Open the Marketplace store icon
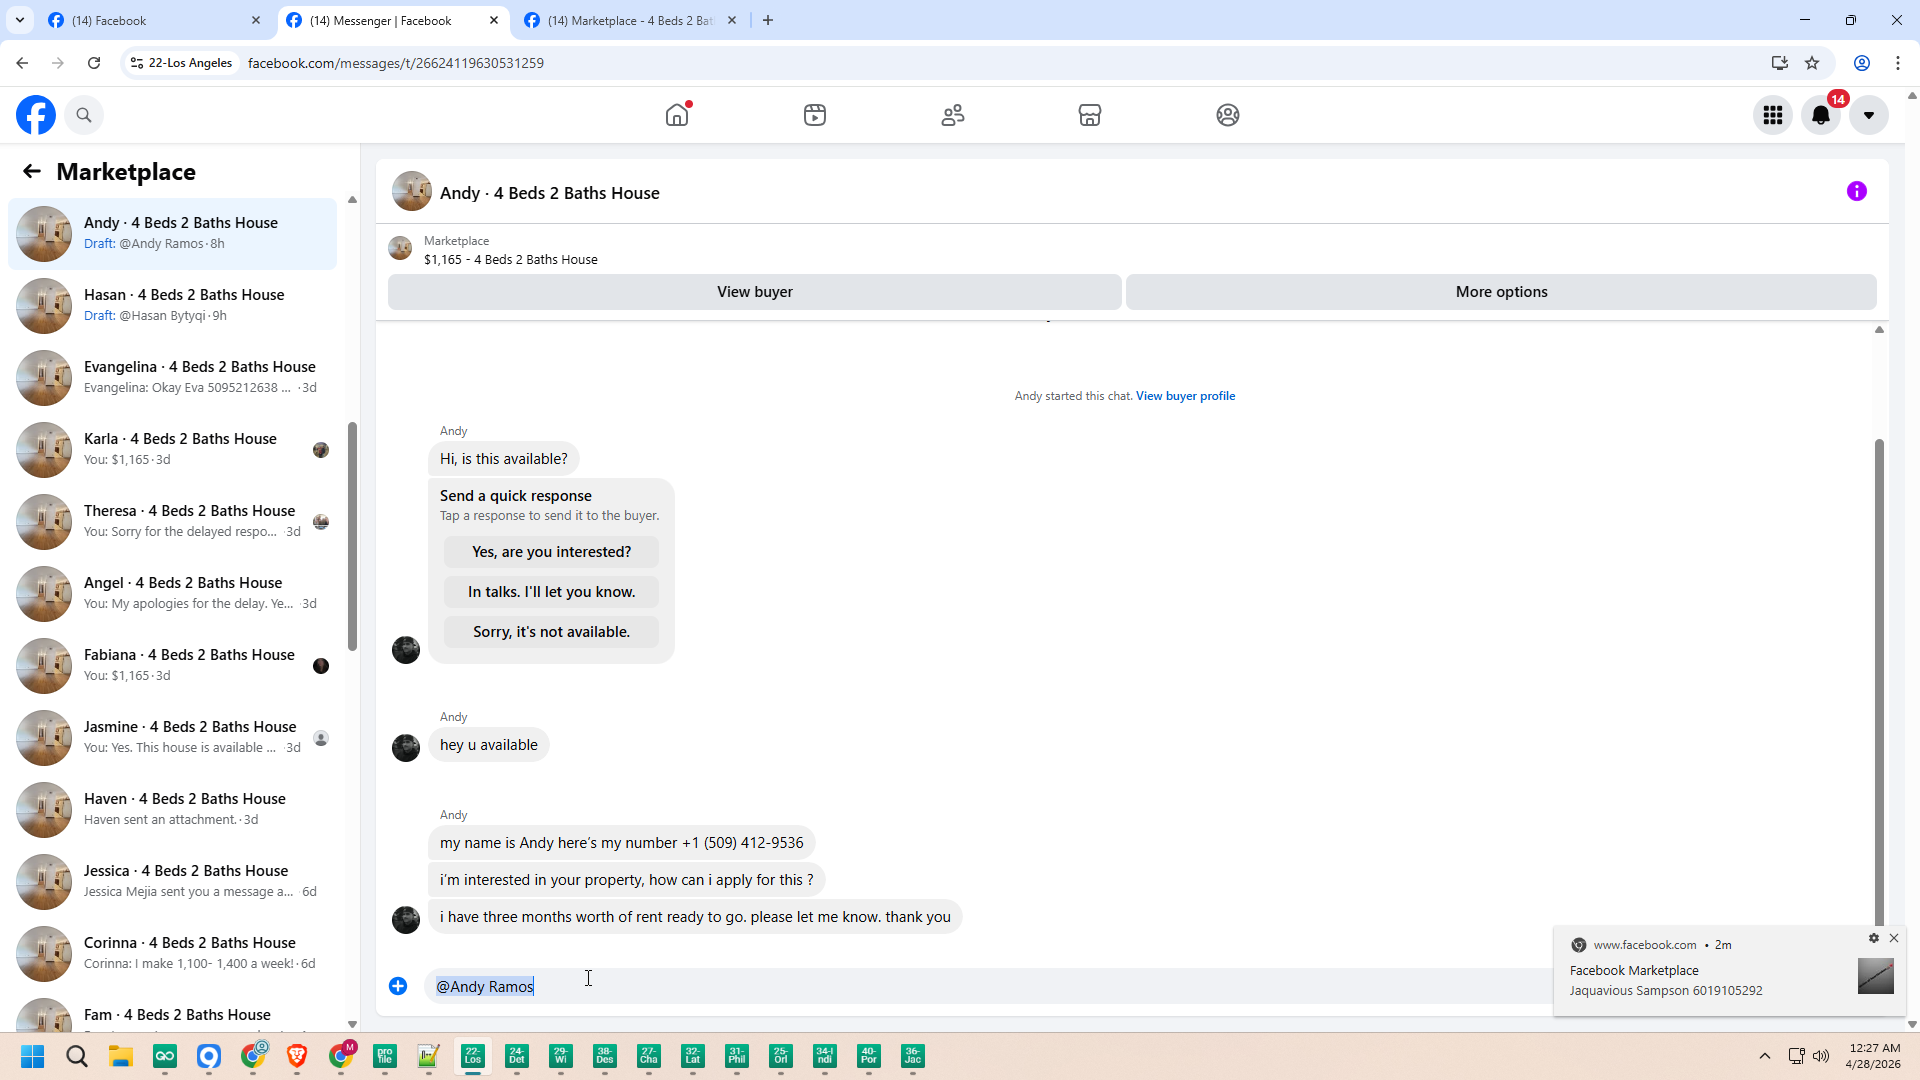Screen dimensions: 1920x1080 pyautogui.click(x=1090, y=115)
